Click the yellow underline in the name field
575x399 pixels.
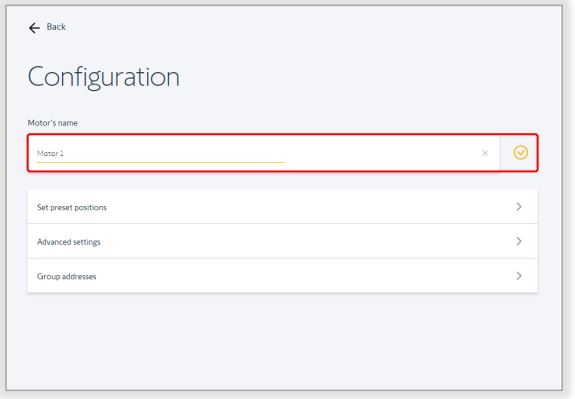pyautogui.click(x=161, y=162)
